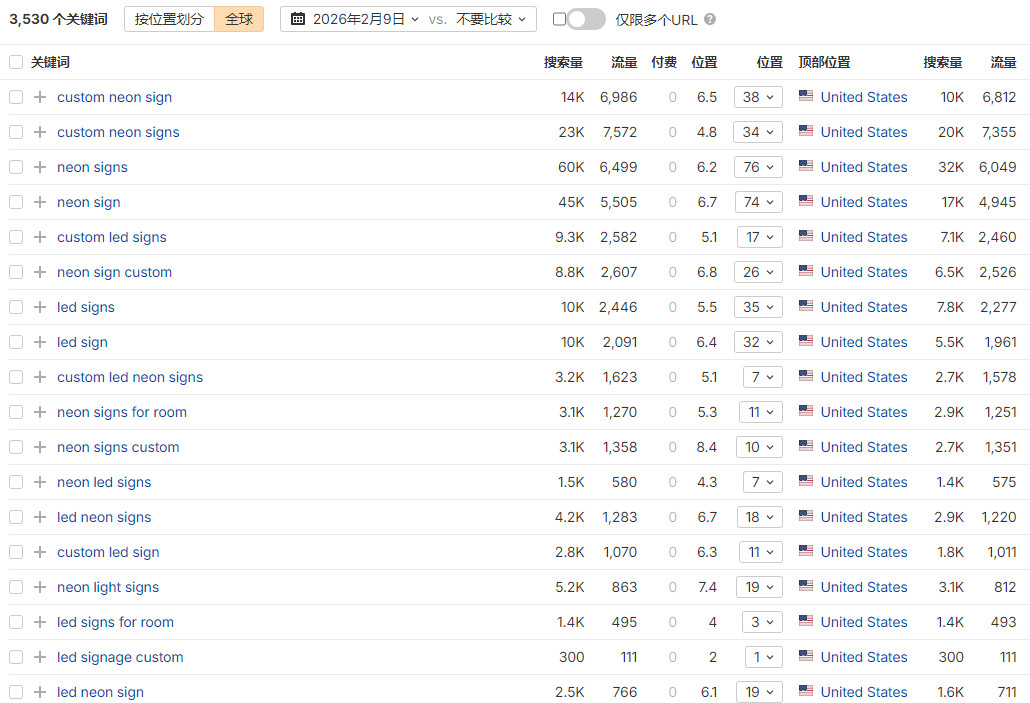Image resolution: width=1030 pixels, height=703 pixels.
Task: Expand row plus icon for 'custom neon signs'
Action: [40, 132]
